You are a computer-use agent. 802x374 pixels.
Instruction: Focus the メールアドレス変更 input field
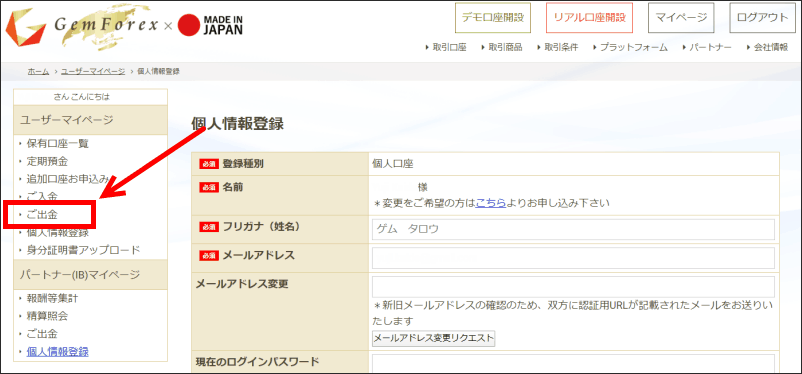tap(573, 288)
